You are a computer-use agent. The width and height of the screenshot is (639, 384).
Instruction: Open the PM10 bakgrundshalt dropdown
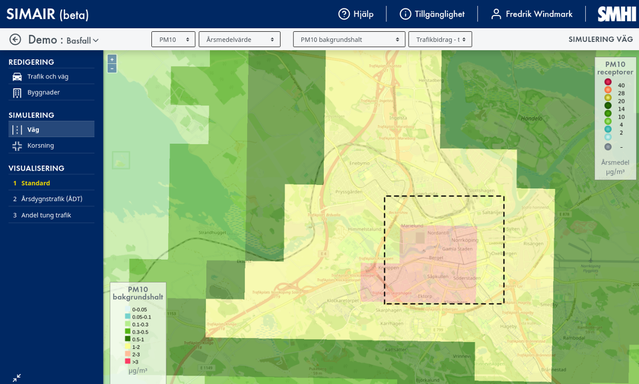coord(349,40)
